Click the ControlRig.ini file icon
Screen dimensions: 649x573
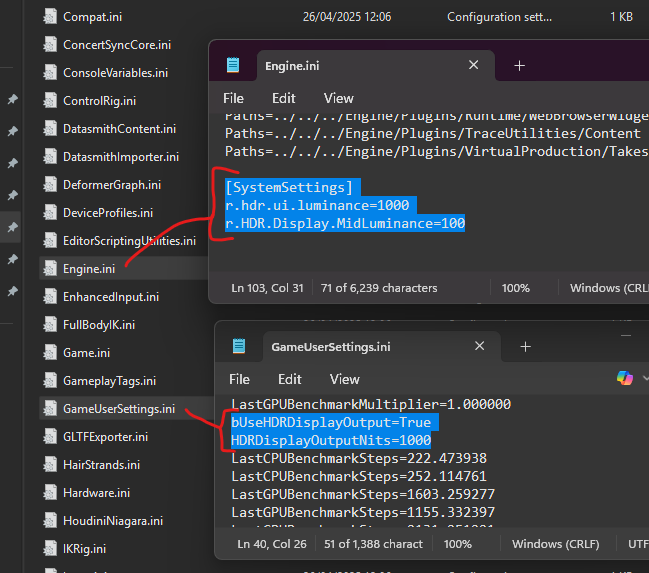coord(50,101)
